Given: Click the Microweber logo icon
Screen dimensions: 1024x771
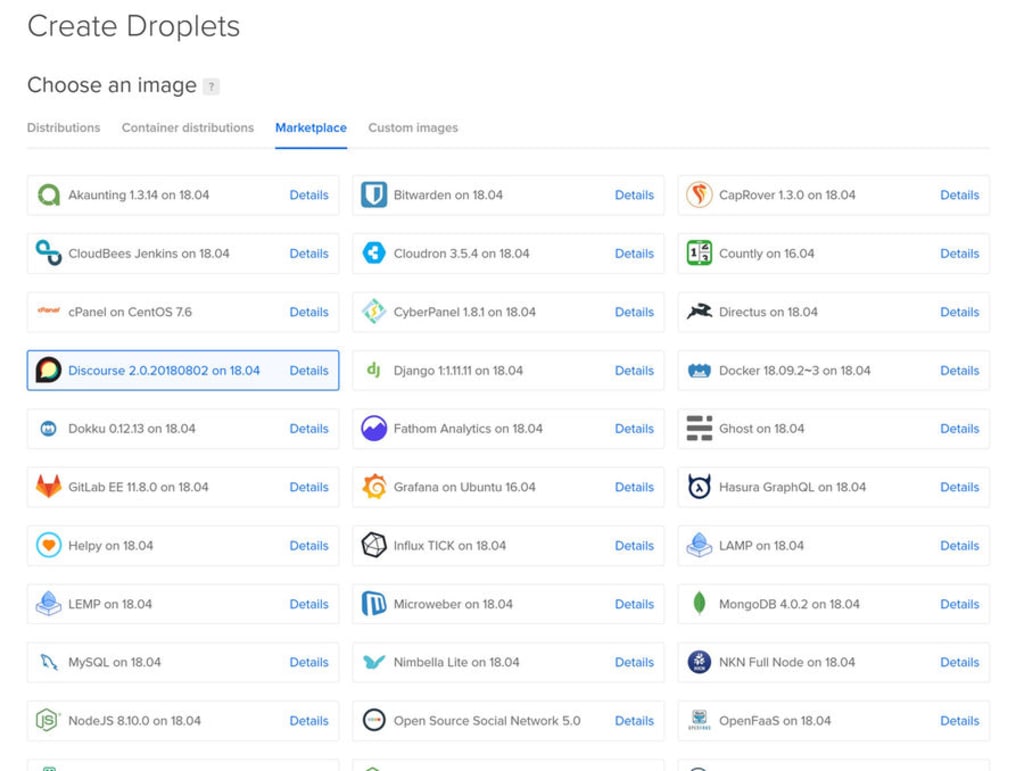Looking at the screenshot, I should (374, 603).
